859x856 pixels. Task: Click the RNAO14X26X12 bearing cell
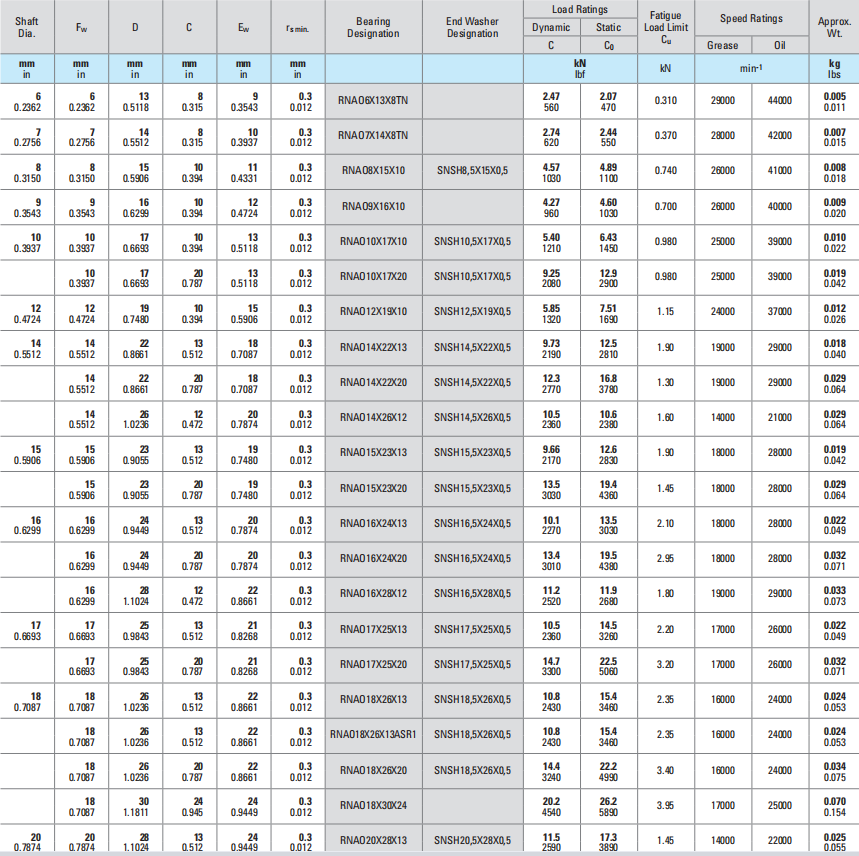[x=373, y=417]
